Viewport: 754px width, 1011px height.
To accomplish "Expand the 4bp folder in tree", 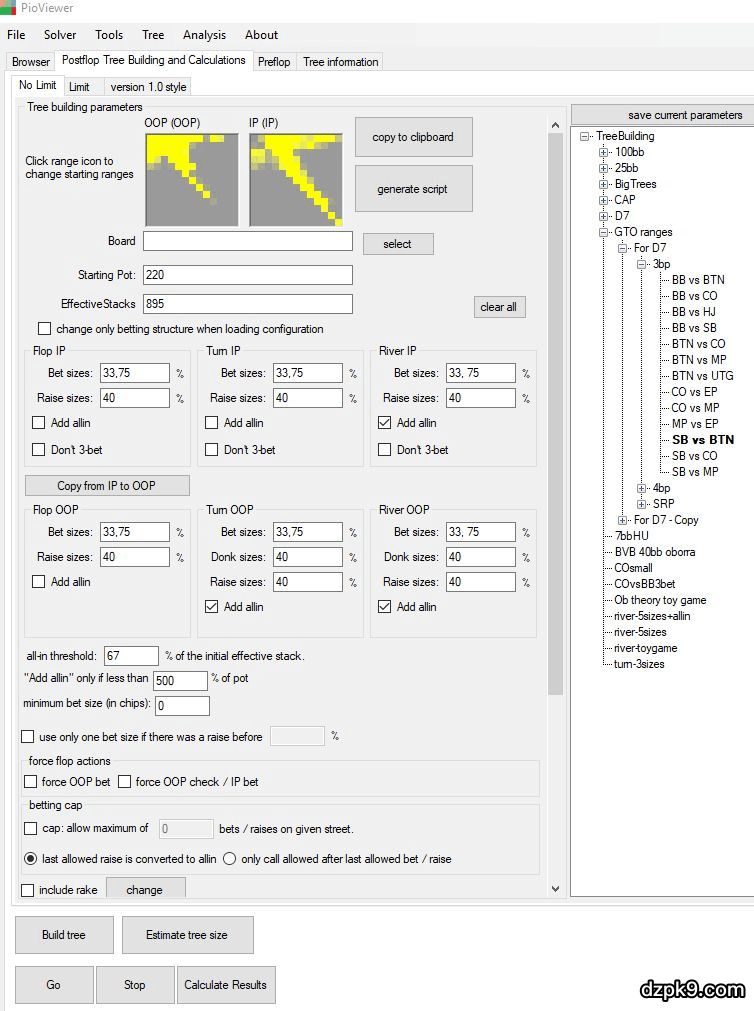I will [x=642, y=488].
